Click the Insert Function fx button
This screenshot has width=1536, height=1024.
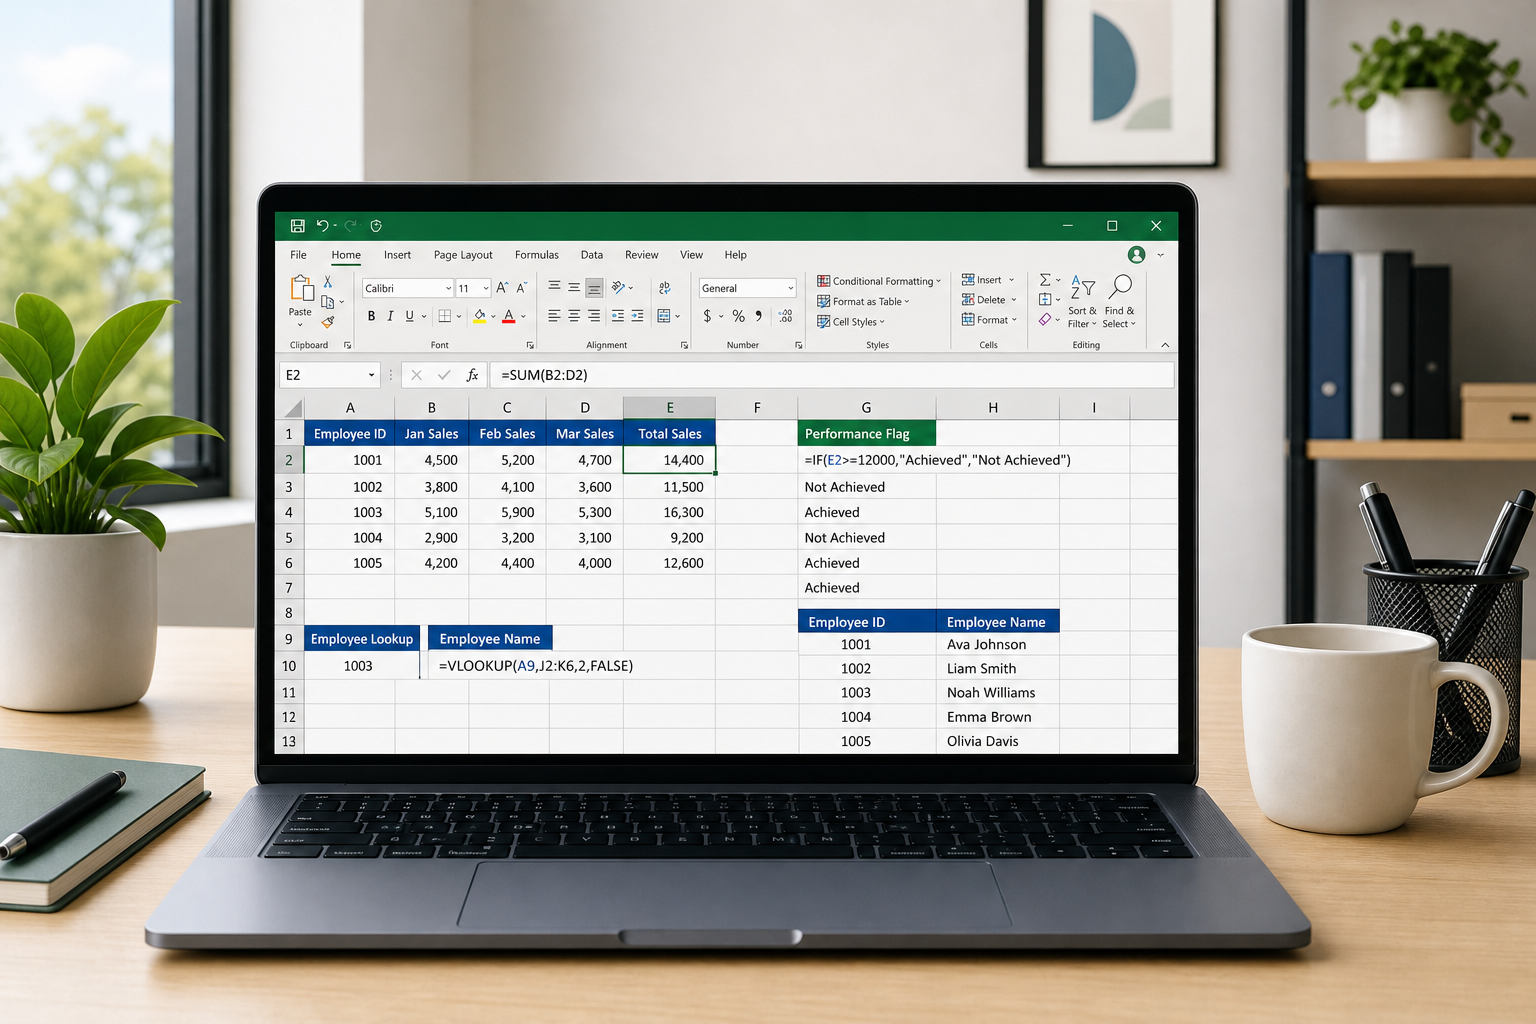[x=473, y=375]
